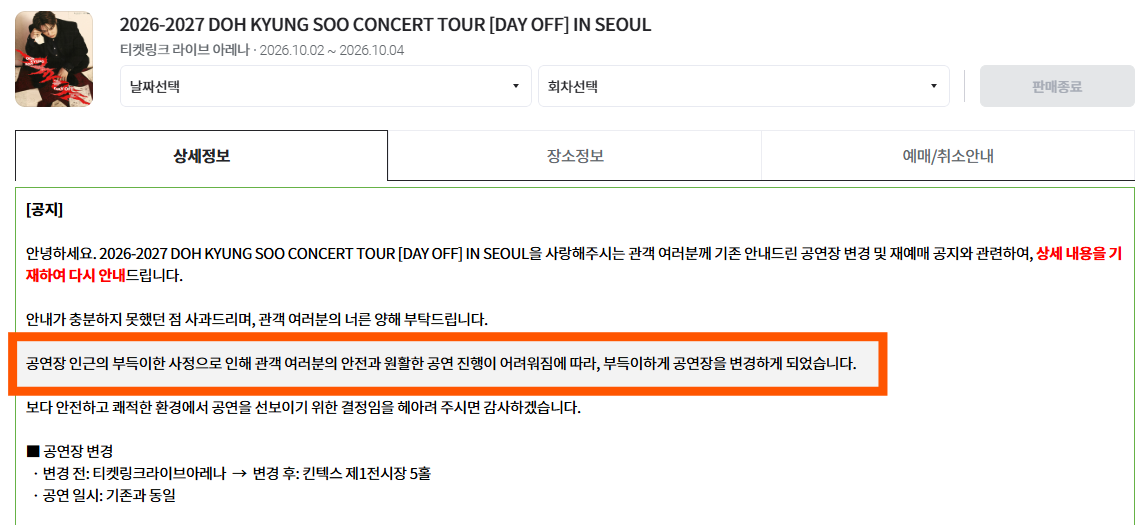Click the arrow of the 회차선택 dropdown
The width and height of the screenshot is (1147, 525).
click(933, 86)
